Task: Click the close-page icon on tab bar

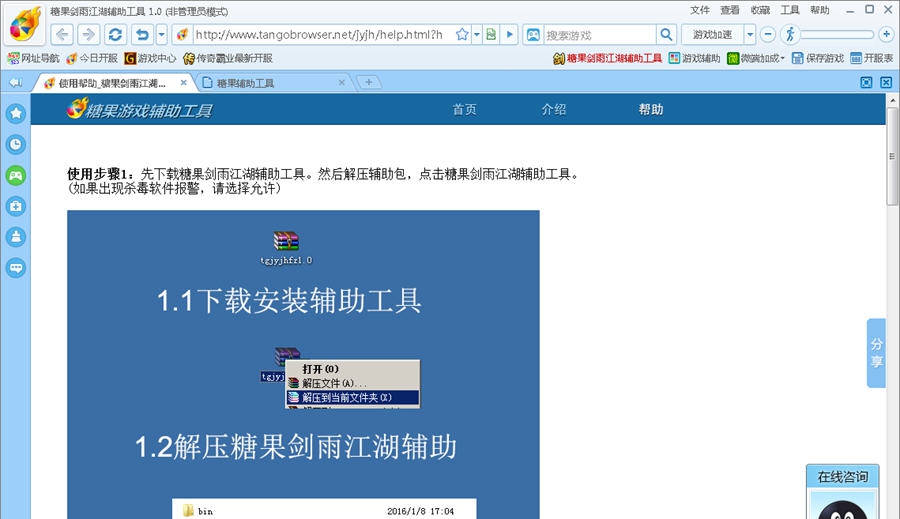Action: [x=886, y=83]
